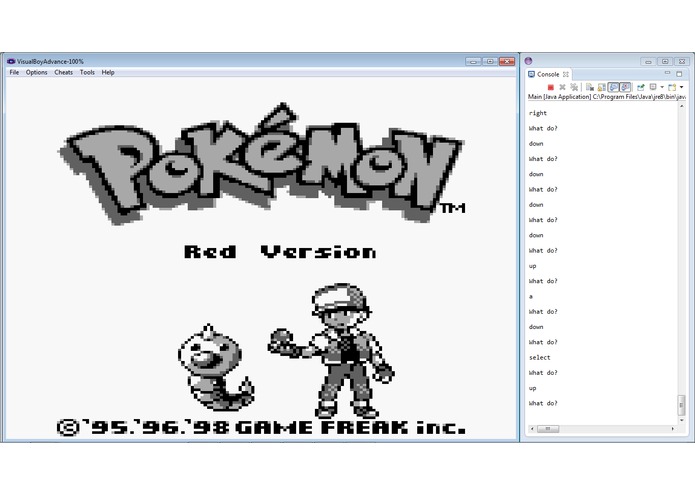The image size is (695, 494).
Task: Toggle Show Console When Standard Error Changes
Action: tap(625, 87)
